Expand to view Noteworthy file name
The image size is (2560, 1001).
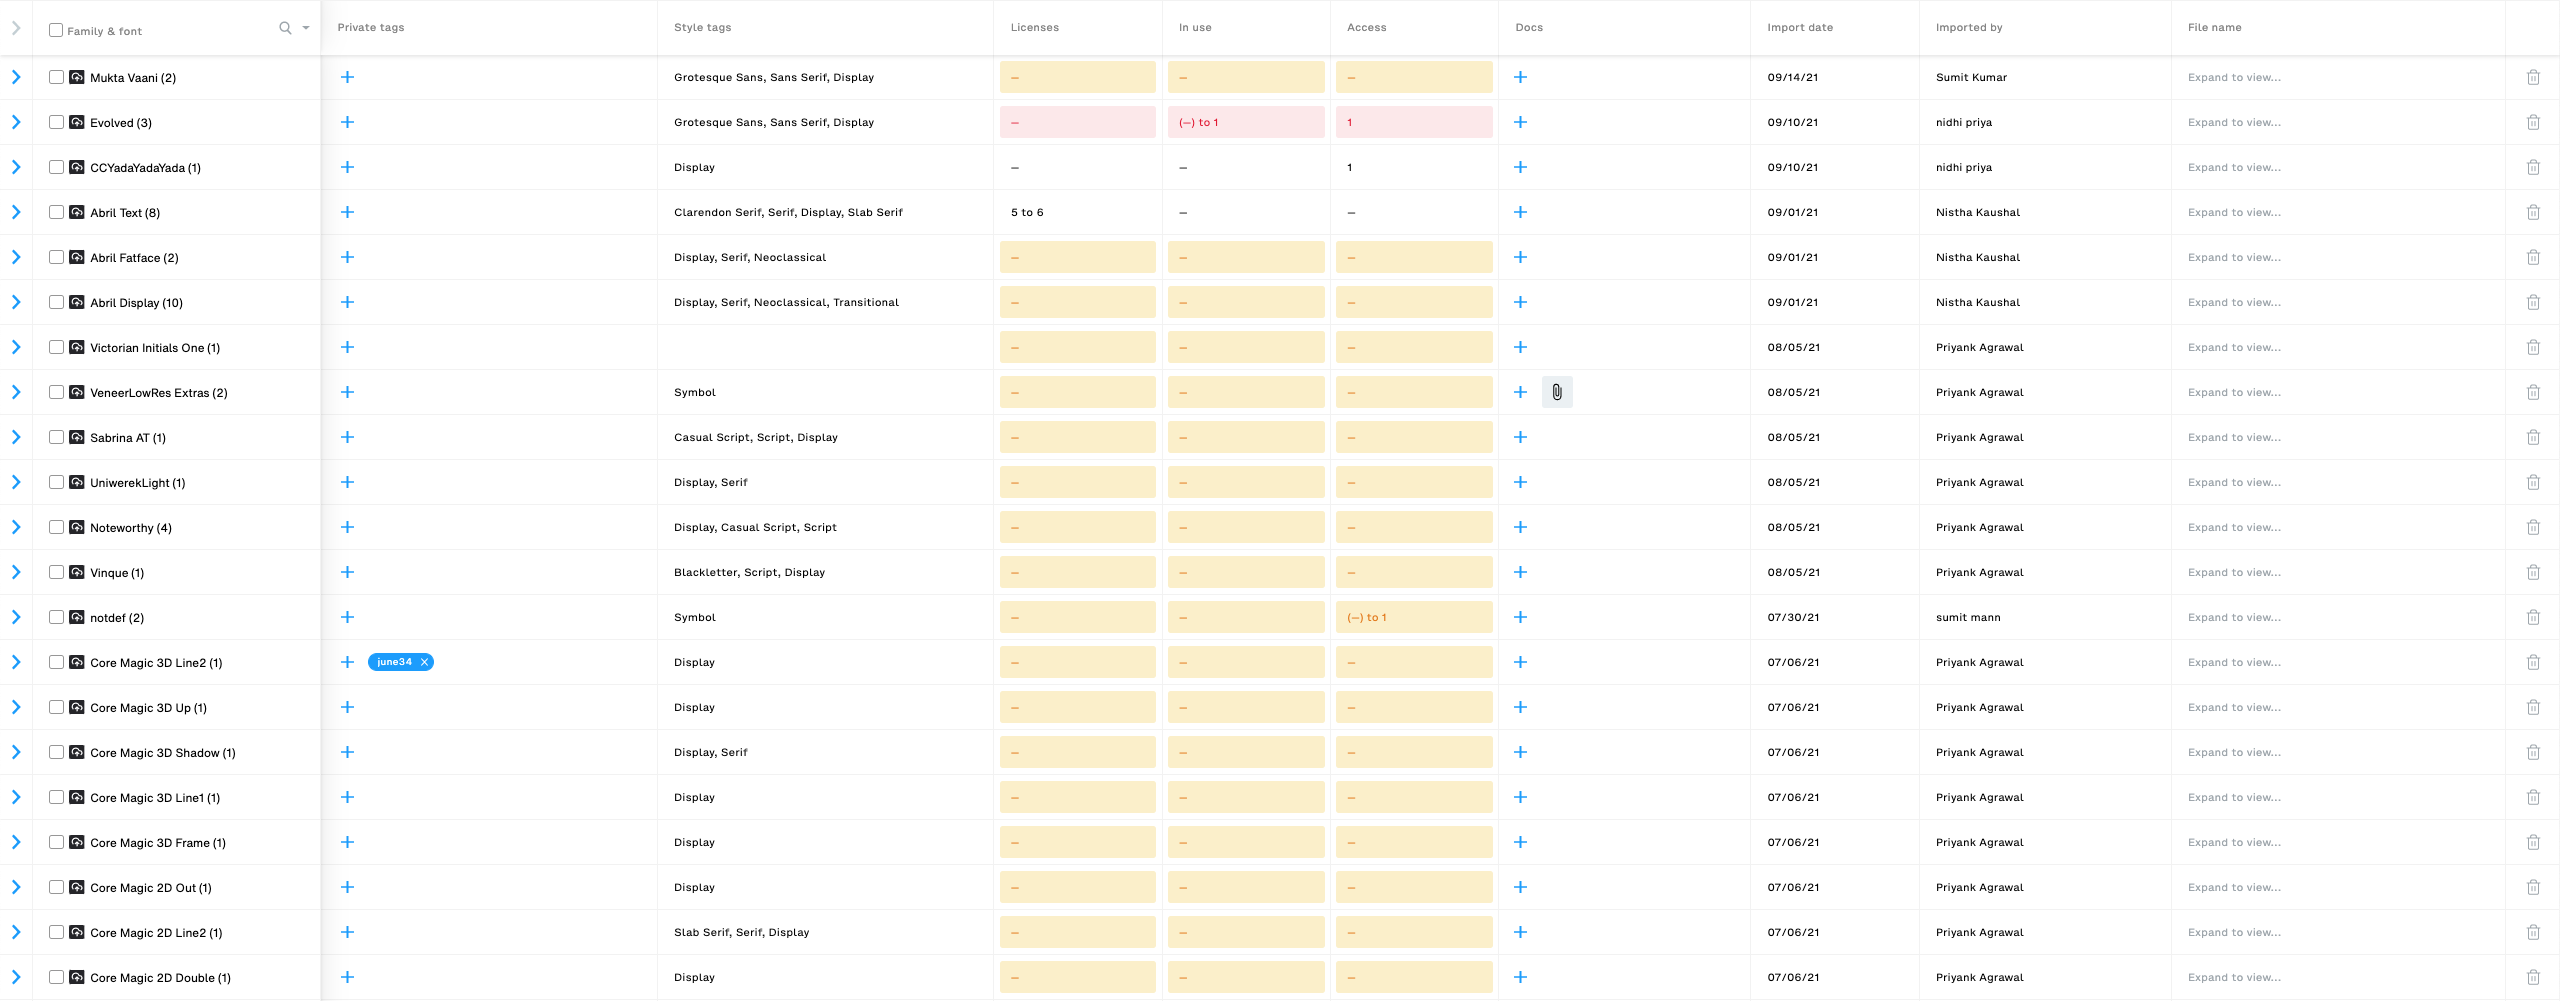[2234, 527]
